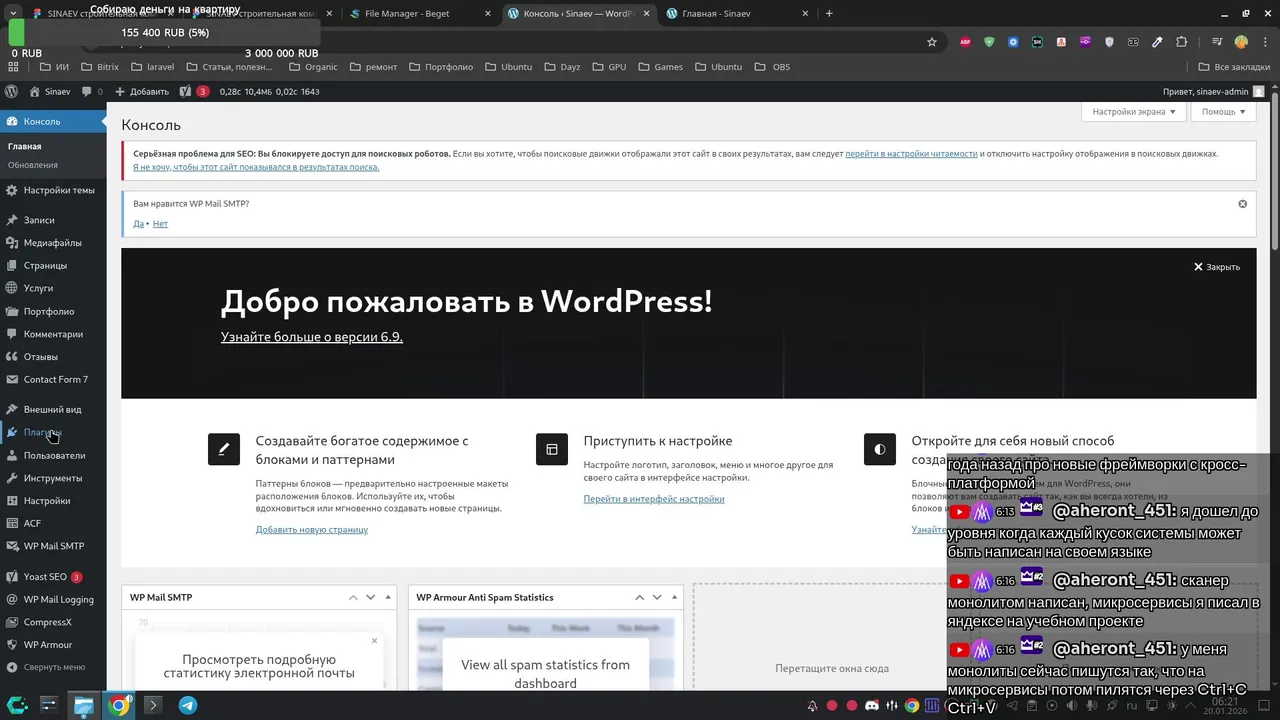
Task: Open Пользователи users menu
Action: pyautogui.click(x=53, y=455)
